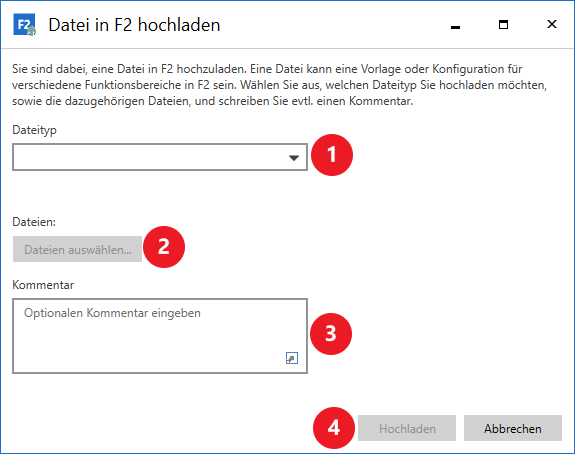Expand the comment field using the pop-out icon
The height and width of the screenshot is (454, 575).
[292, 358]
